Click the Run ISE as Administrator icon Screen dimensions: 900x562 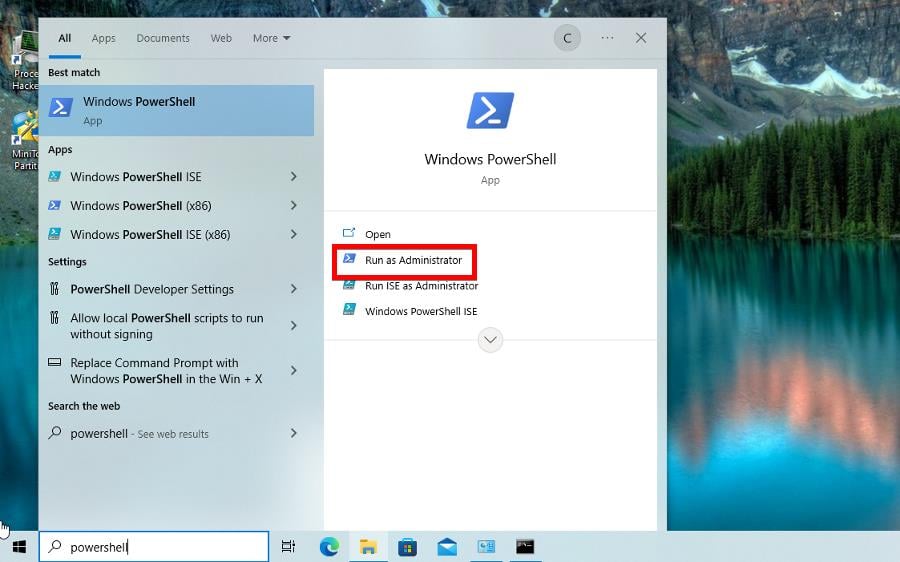coord(349,285)
